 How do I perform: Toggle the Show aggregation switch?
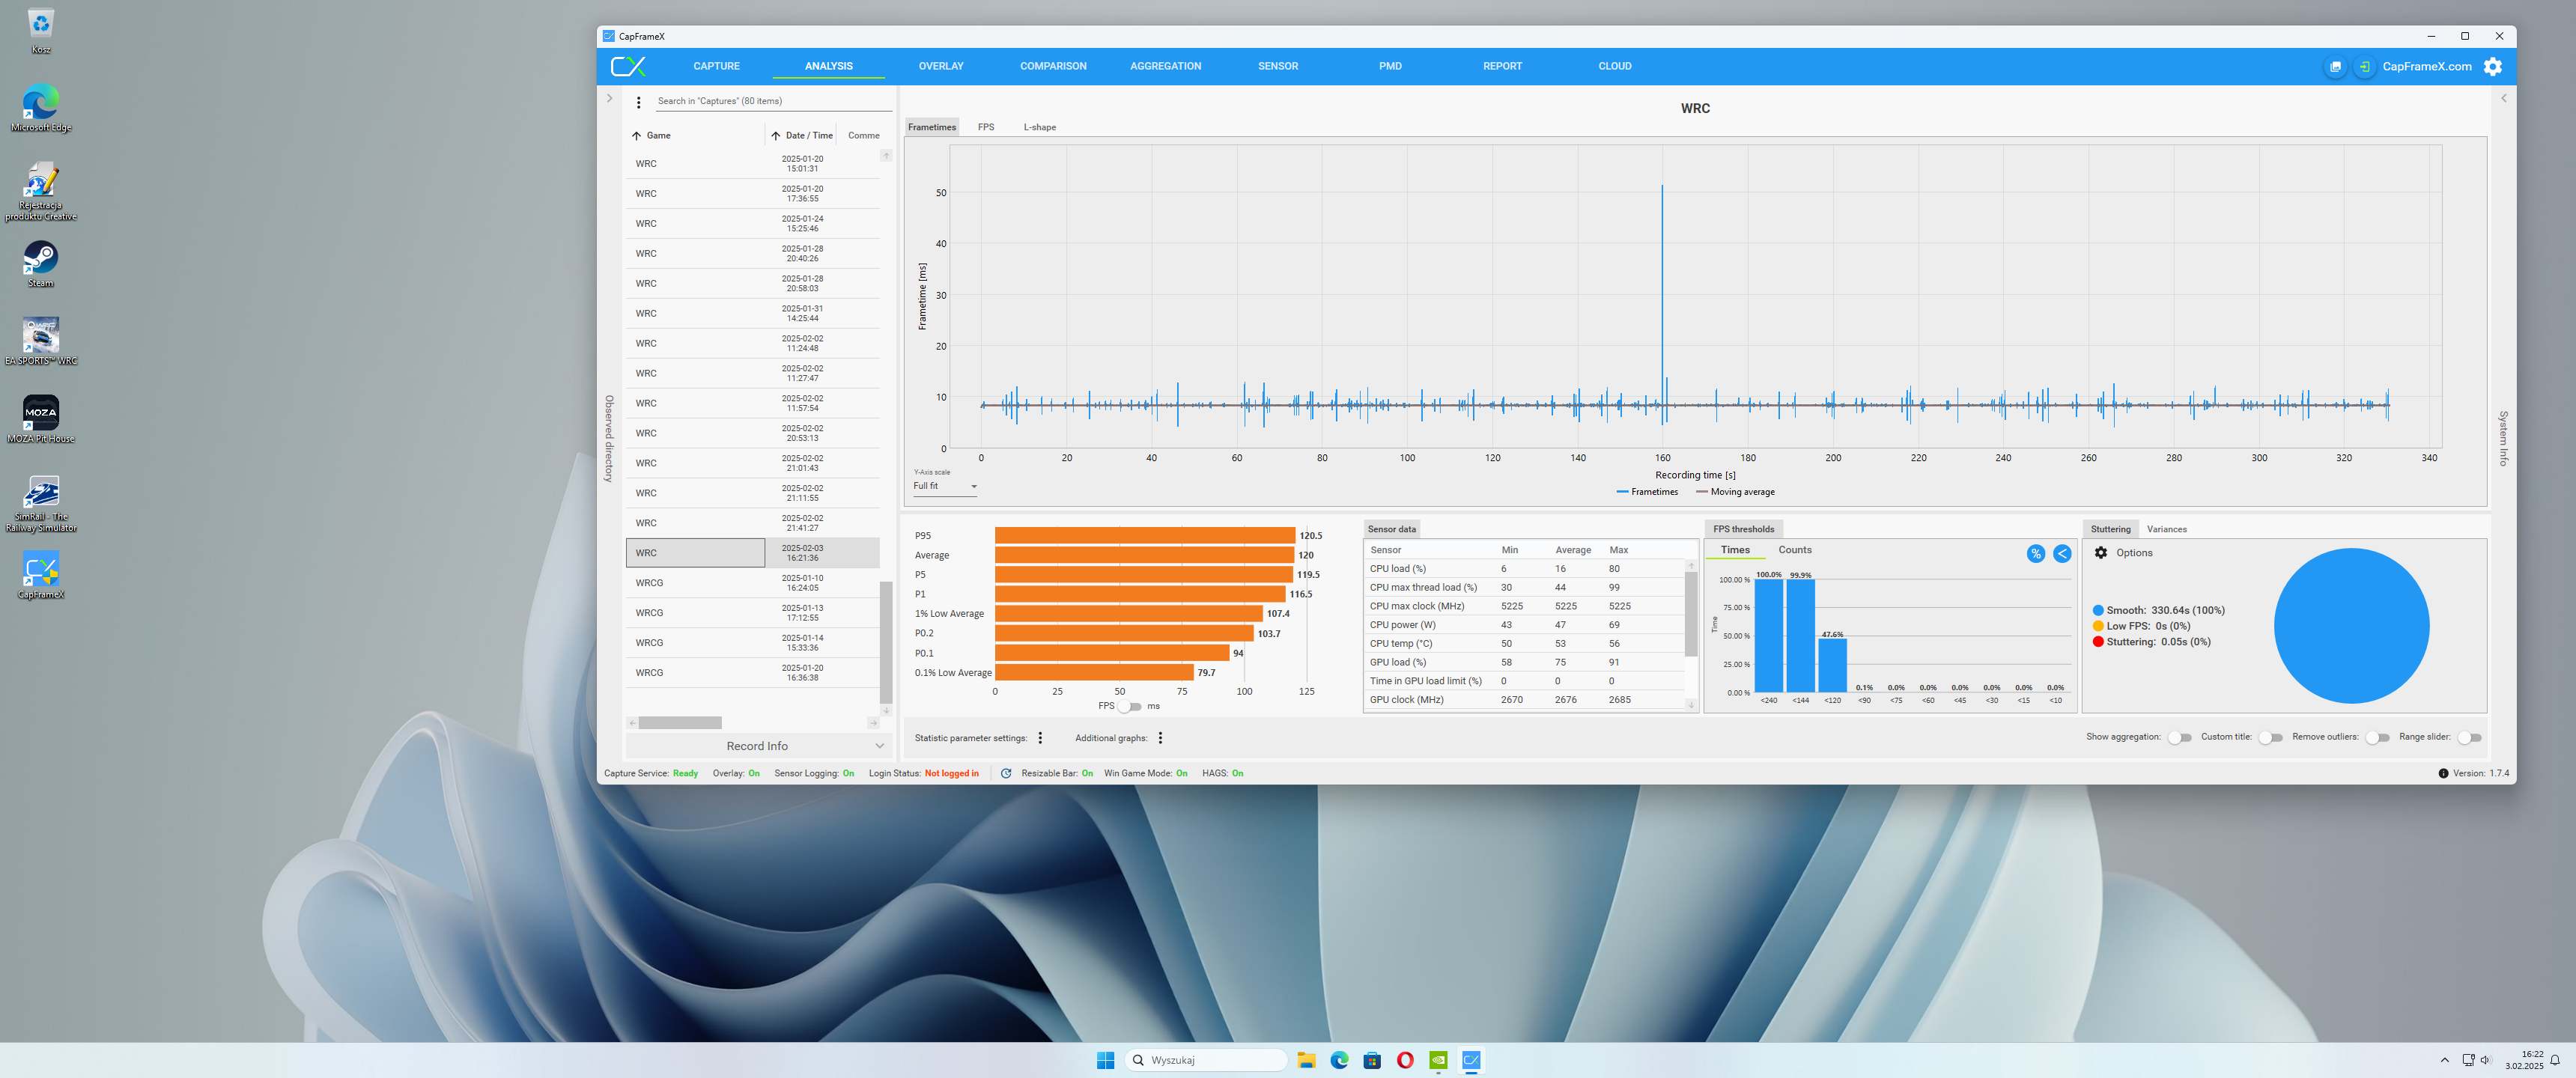tap(2179, 738)
